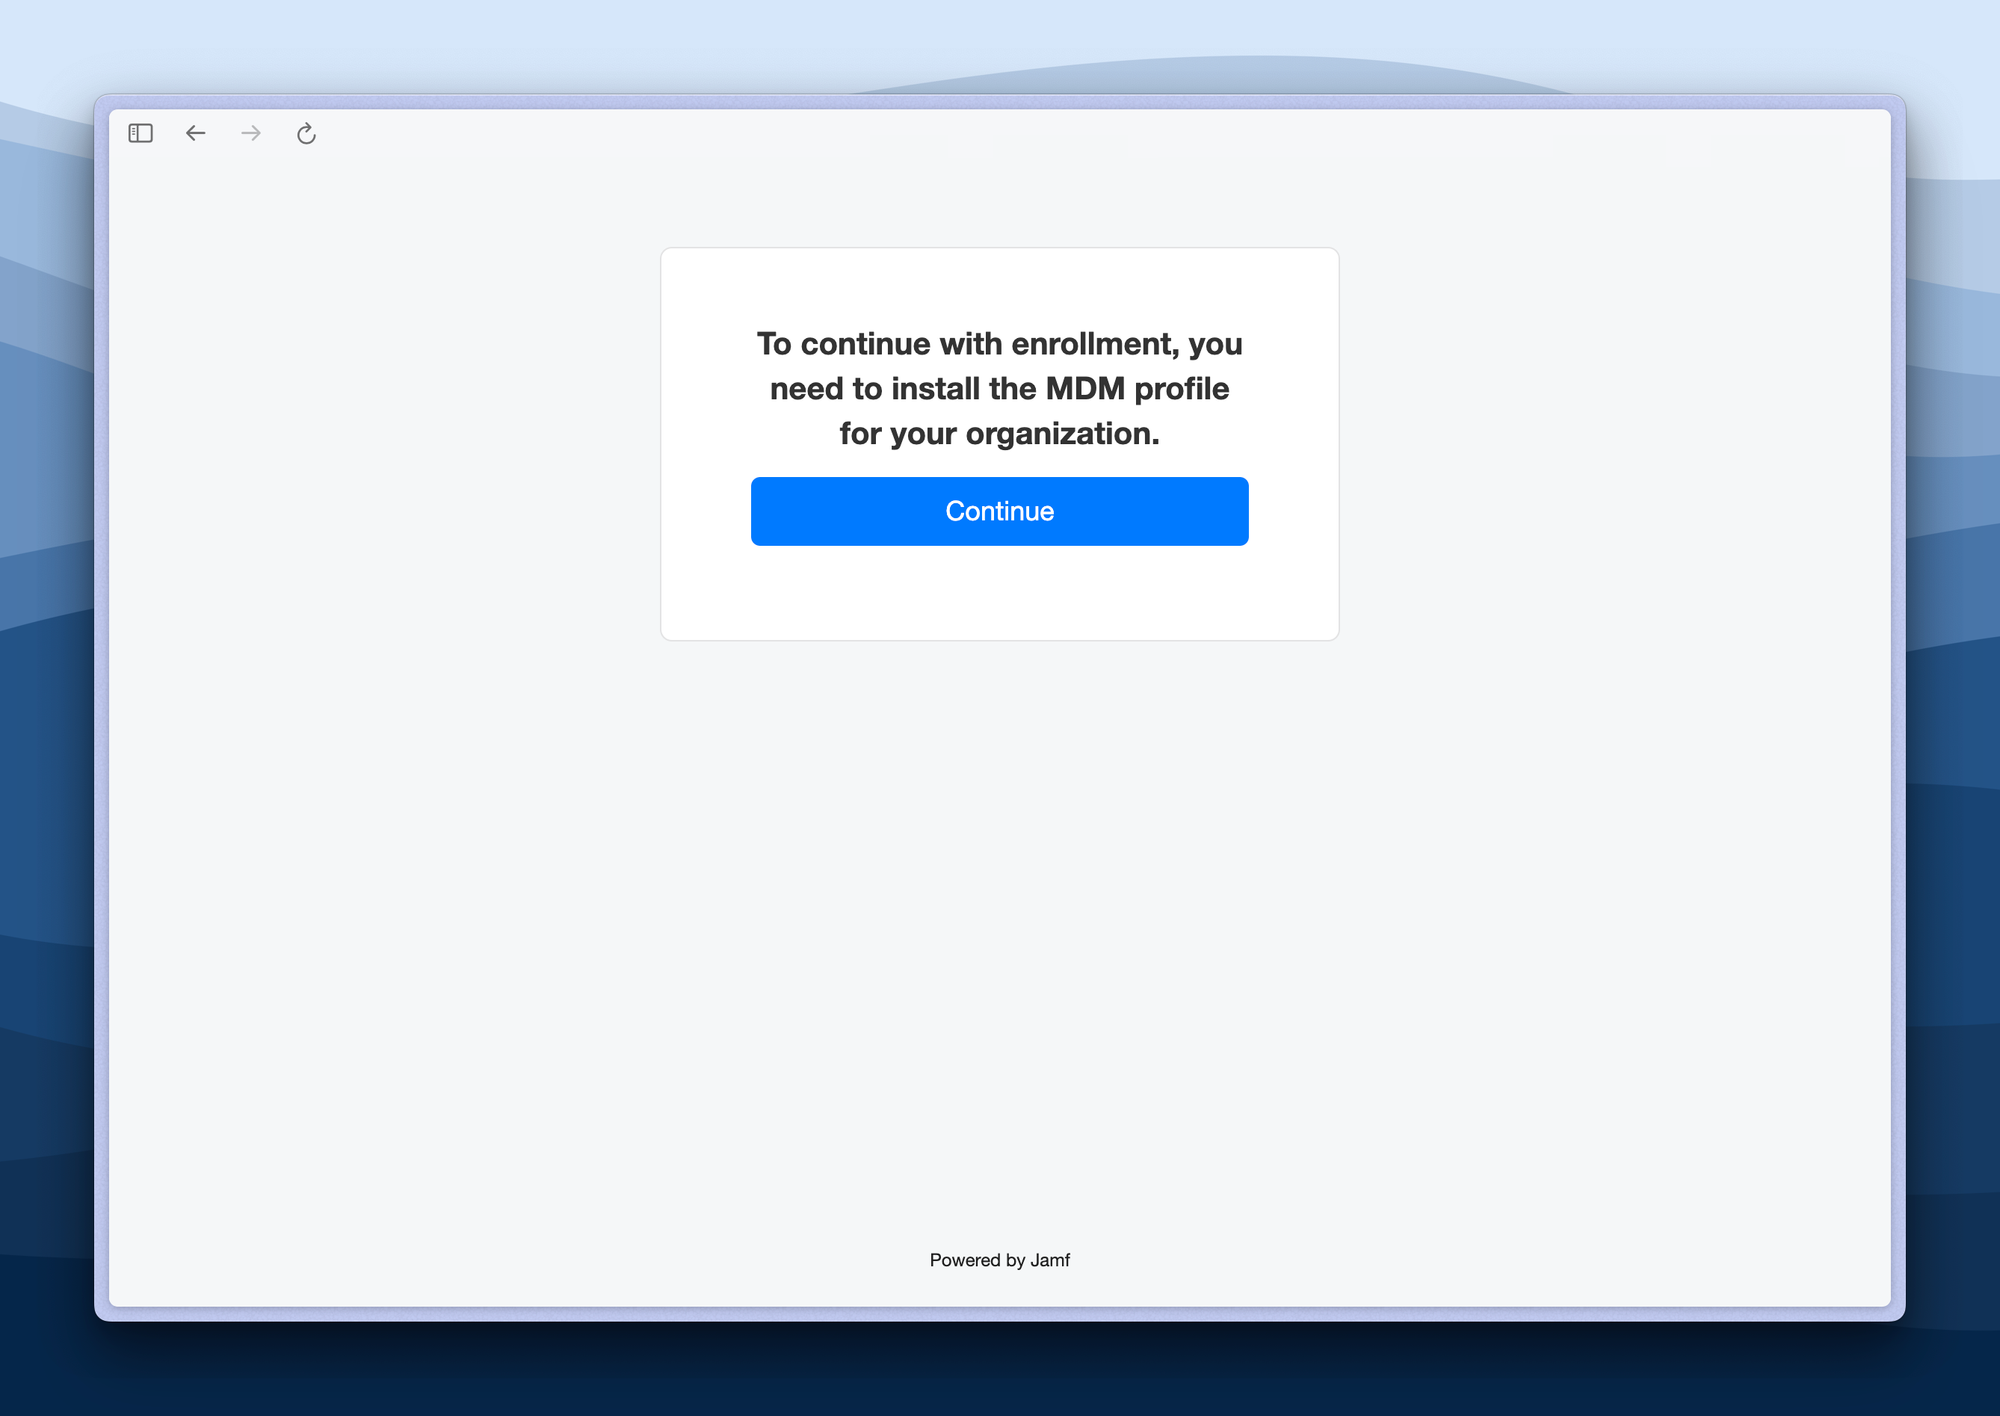Collapse the sidebar via its toggle icon
2000x1416 pixels.
coord(140,133)
